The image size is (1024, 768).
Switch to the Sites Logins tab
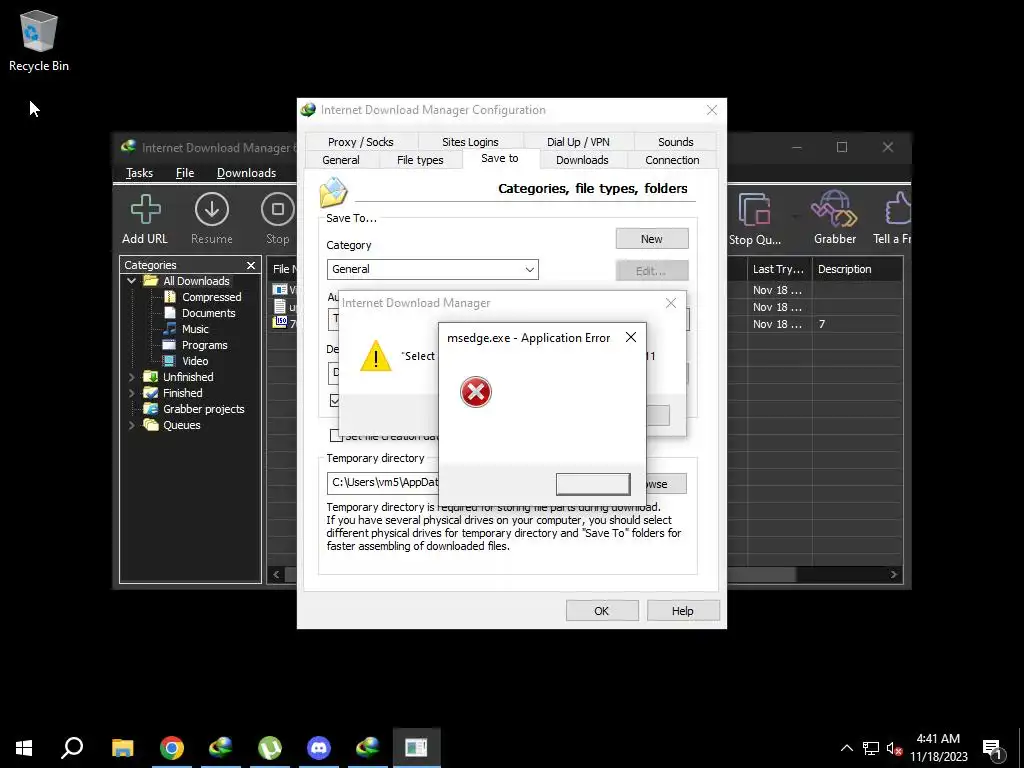[470, 142]
